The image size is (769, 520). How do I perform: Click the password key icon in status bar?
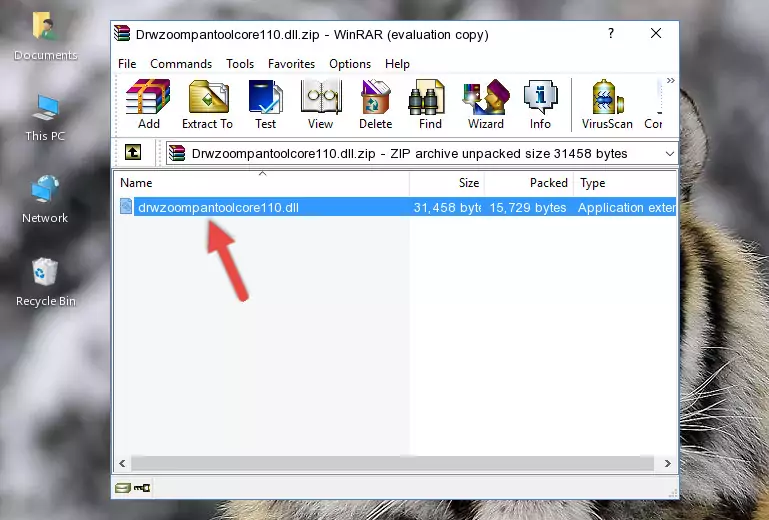pos(142,488)
